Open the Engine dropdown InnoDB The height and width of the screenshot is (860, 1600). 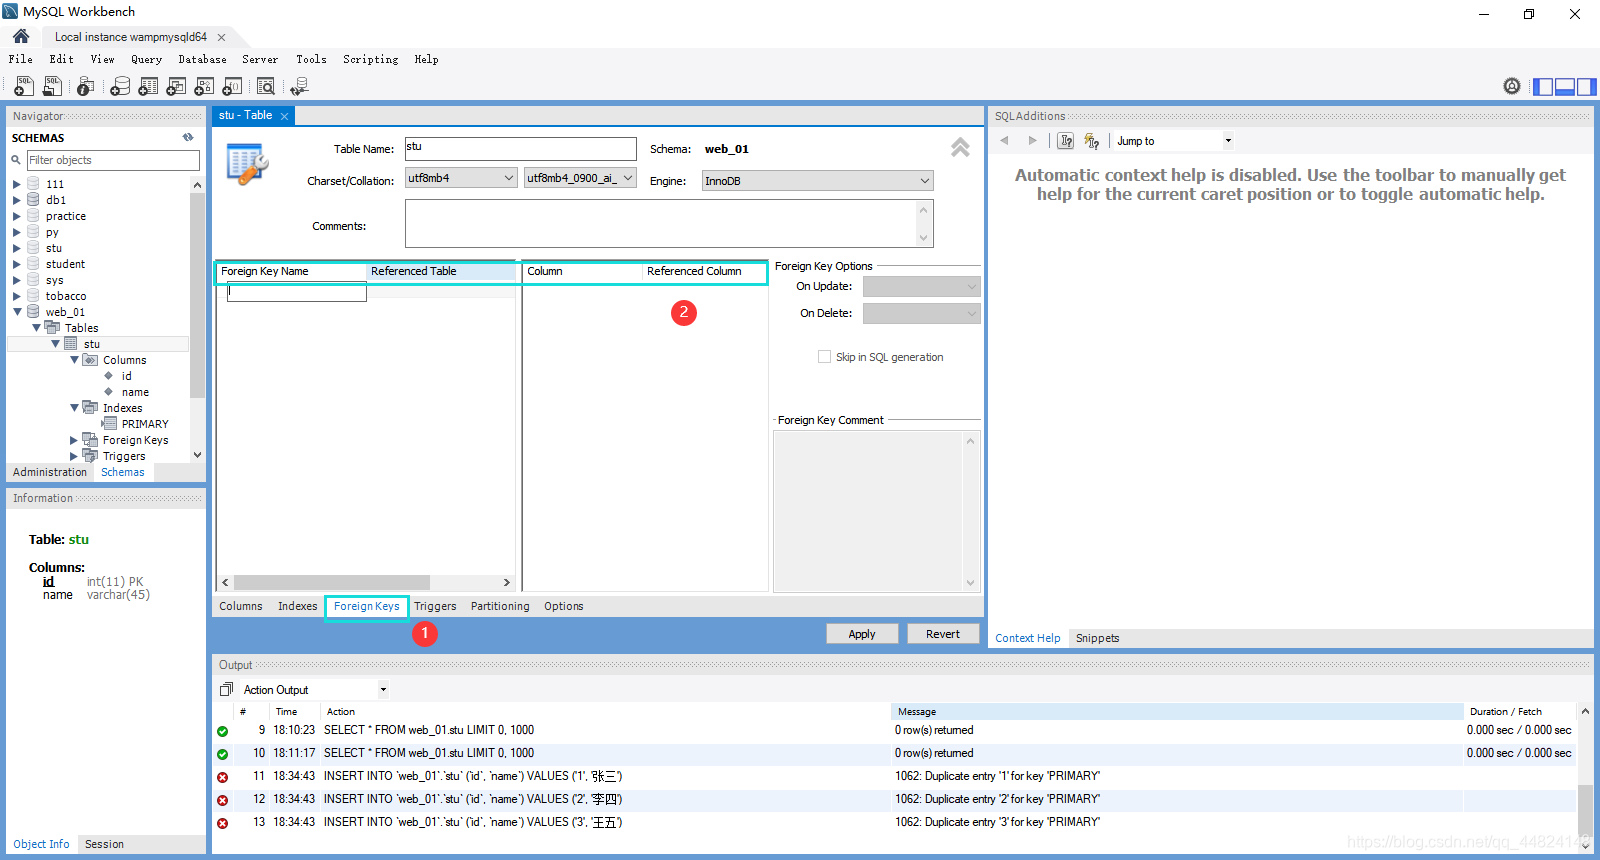click(817, 181)
